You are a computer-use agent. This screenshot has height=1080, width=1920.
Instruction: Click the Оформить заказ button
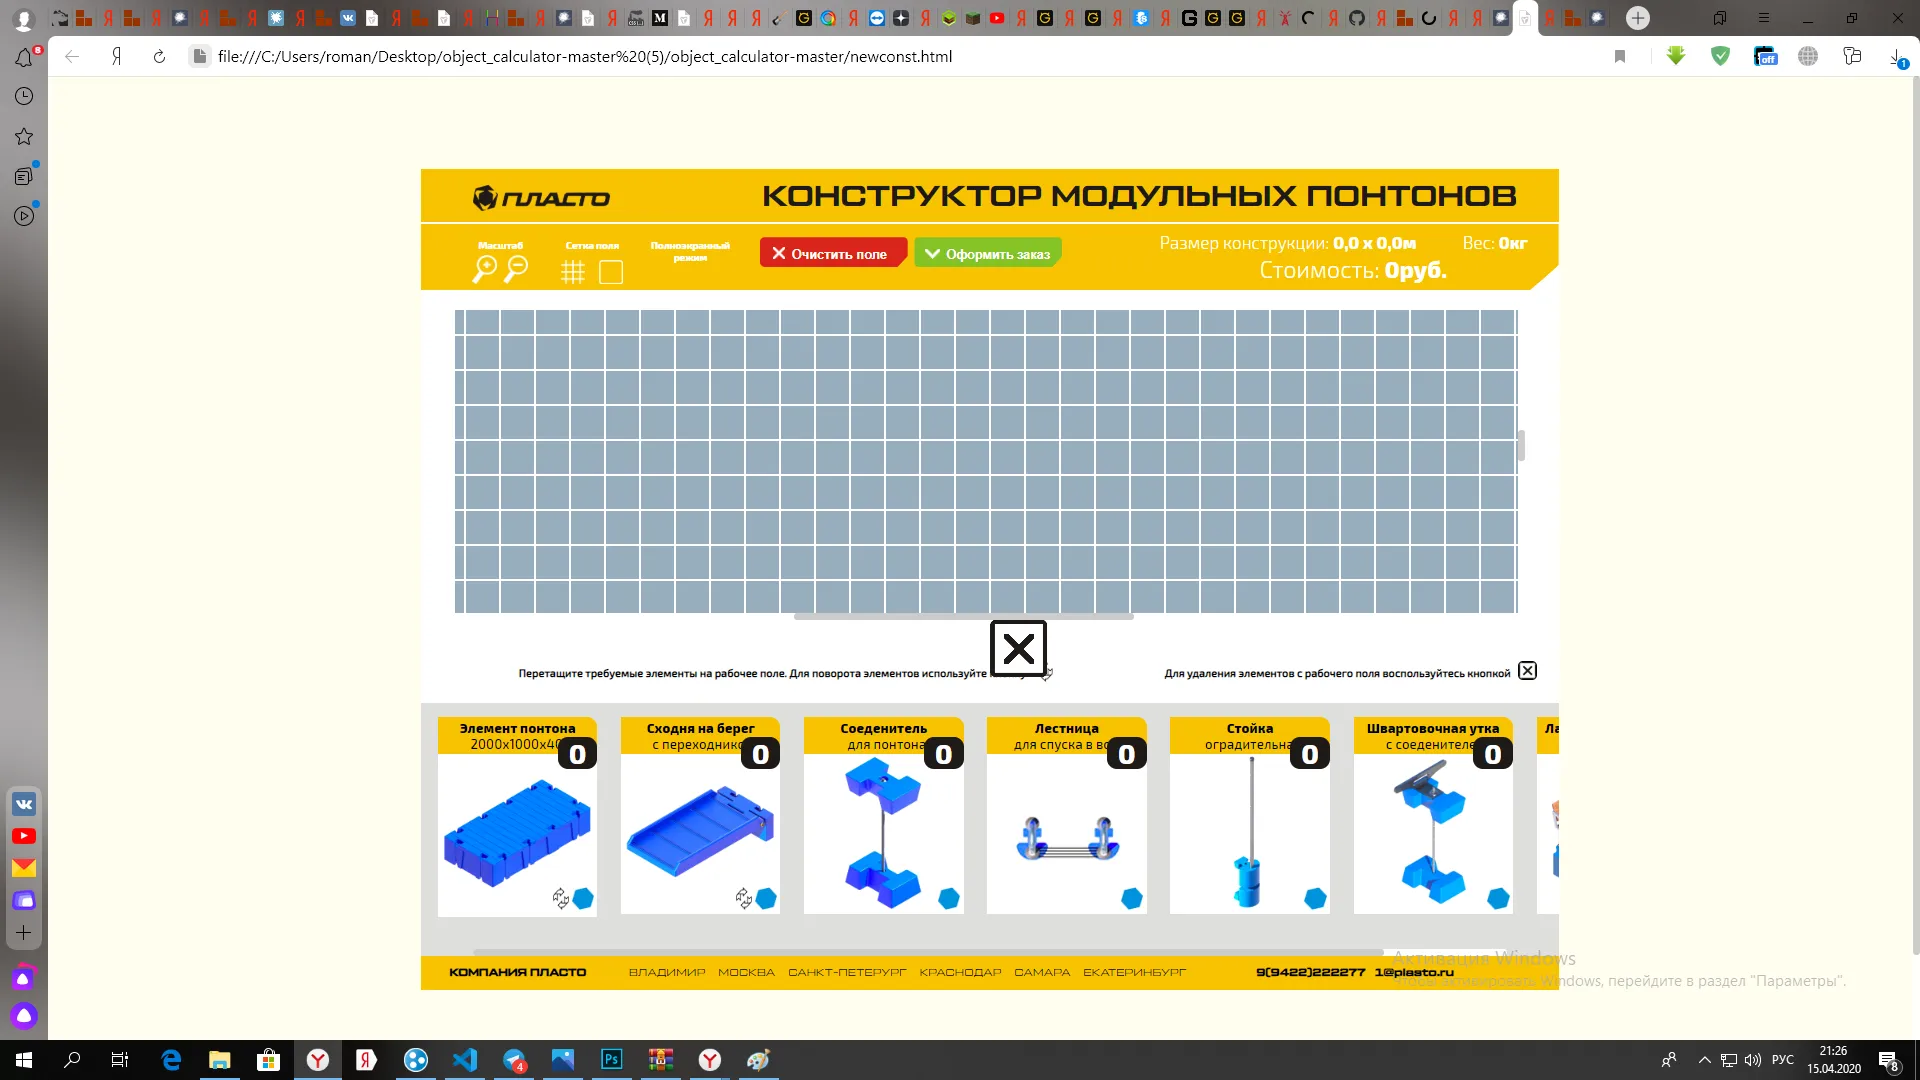[988, 253]
